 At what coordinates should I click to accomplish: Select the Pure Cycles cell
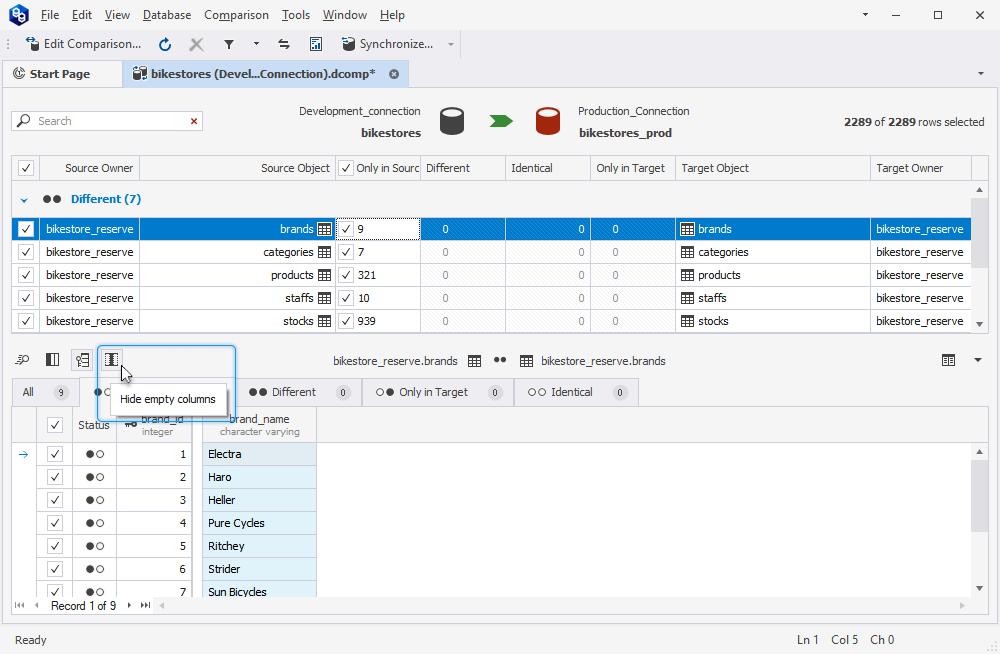(x=260, y=523)
